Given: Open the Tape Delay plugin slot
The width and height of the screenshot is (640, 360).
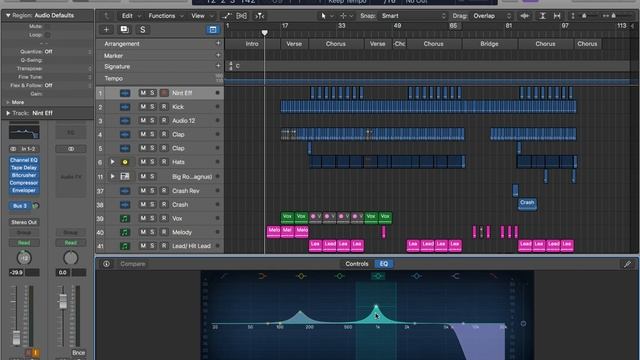Looking at the screenshot, I should (24, 168).
